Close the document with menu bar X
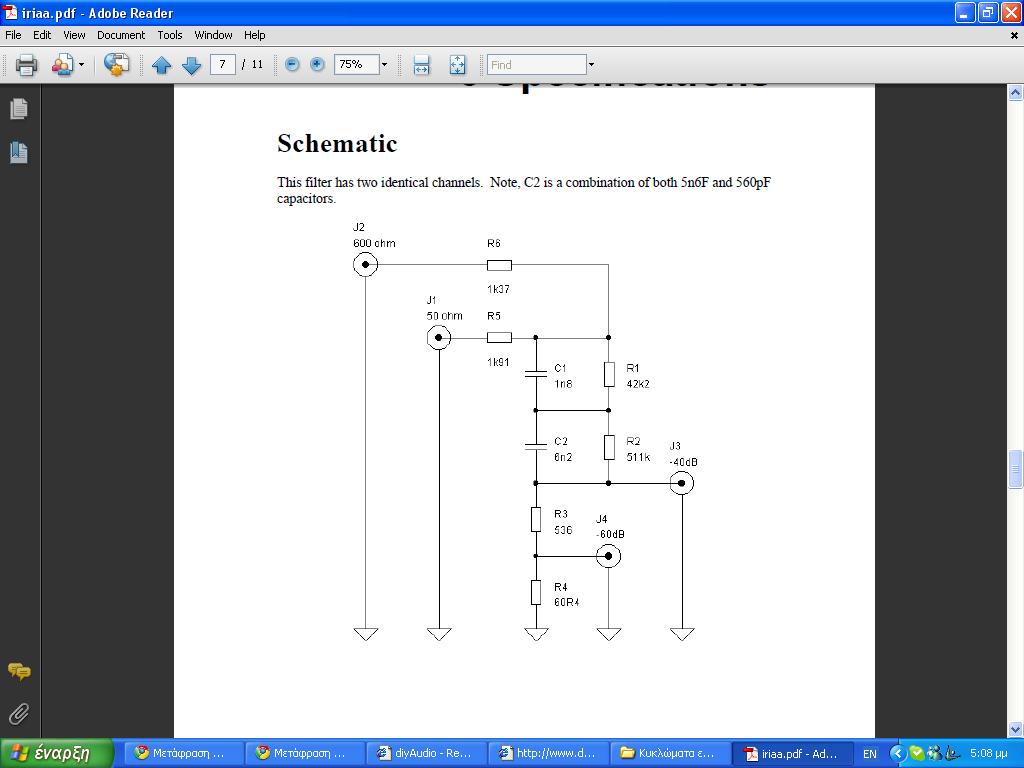 (1014, 35)
